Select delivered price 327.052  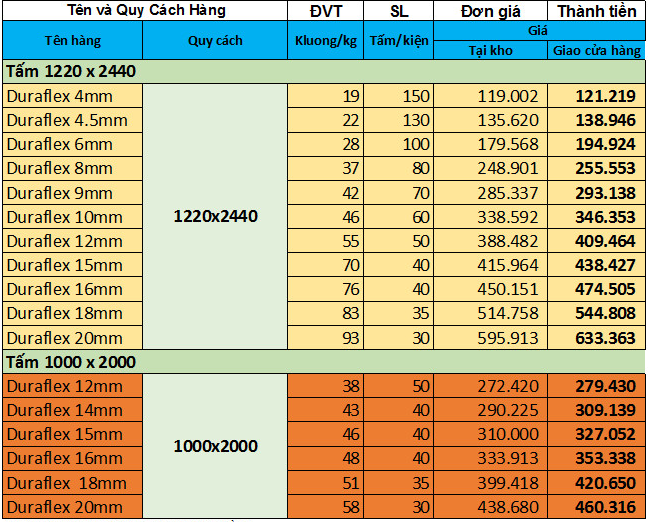click(596, 434)
